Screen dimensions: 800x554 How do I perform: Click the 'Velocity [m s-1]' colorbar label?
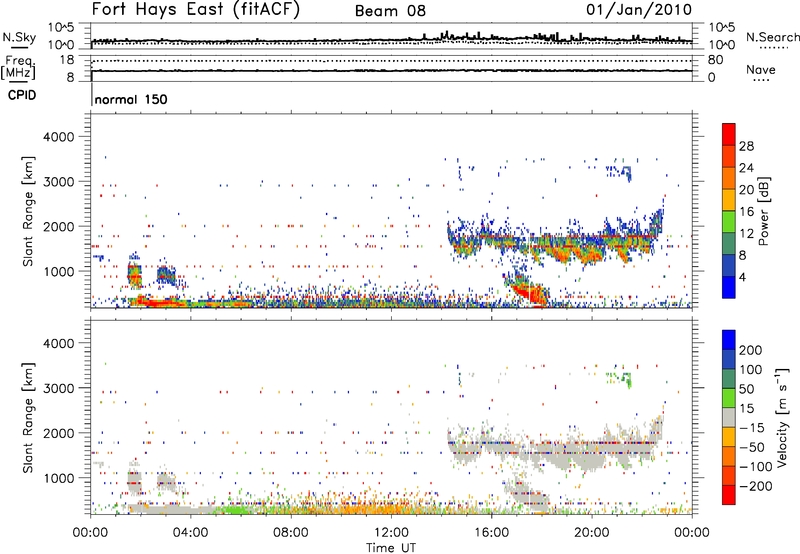click(x=782, y=417)
